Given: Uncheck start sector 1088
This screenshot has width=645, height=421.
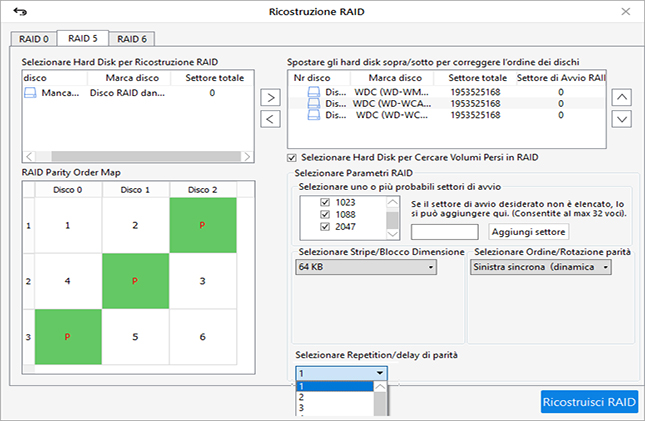Looking at the screenshot, I should [x=325, y=214].
